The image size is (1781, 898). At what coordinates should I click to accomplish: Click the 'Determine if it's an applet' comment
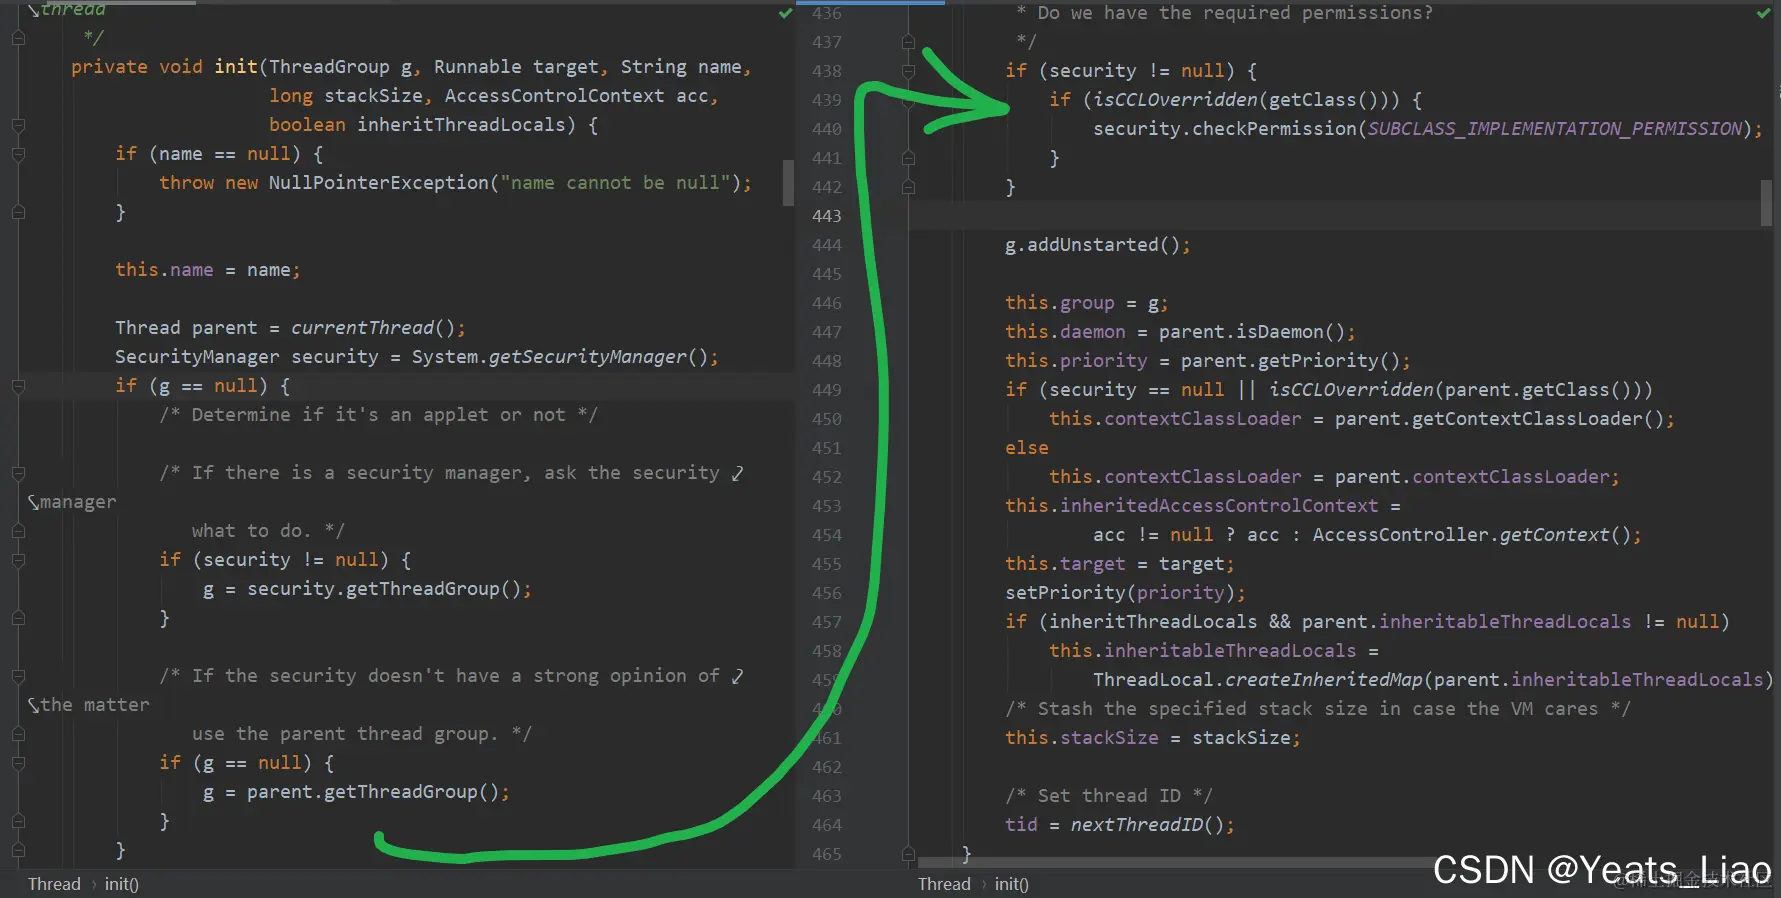378,415
